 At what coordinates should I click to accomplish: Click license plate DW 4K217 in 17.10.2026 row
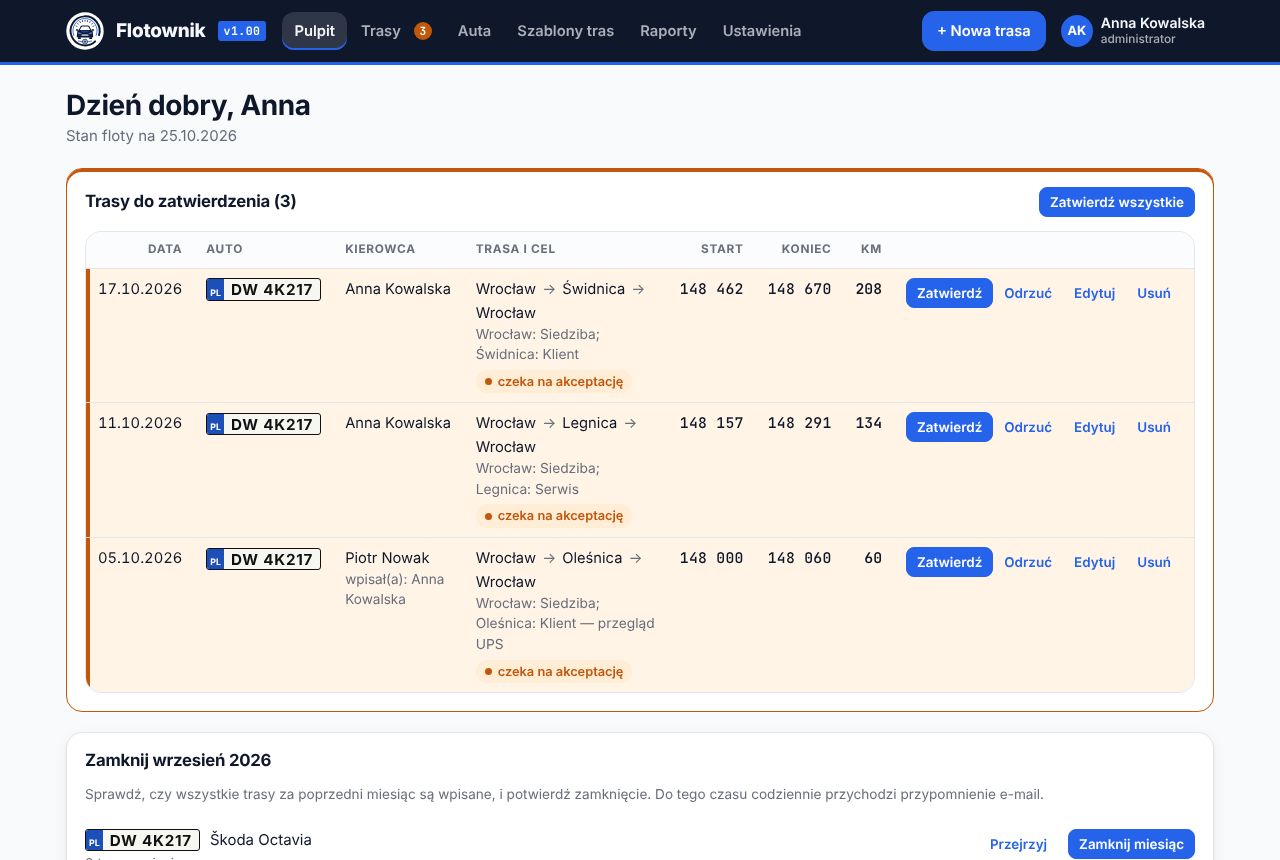(x=263, y=290)
